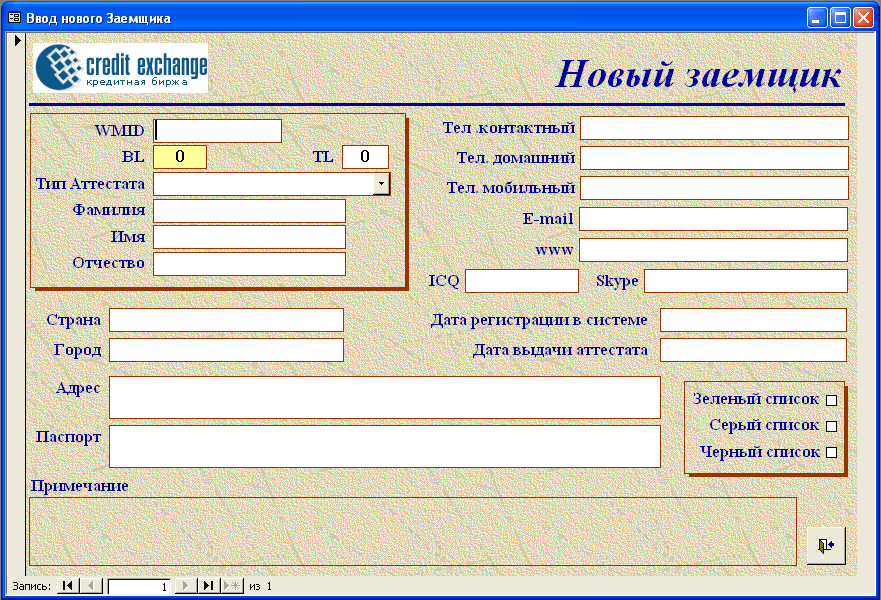Click the Фамилия text field
The image size is (881, 600).
click(249, 211)
